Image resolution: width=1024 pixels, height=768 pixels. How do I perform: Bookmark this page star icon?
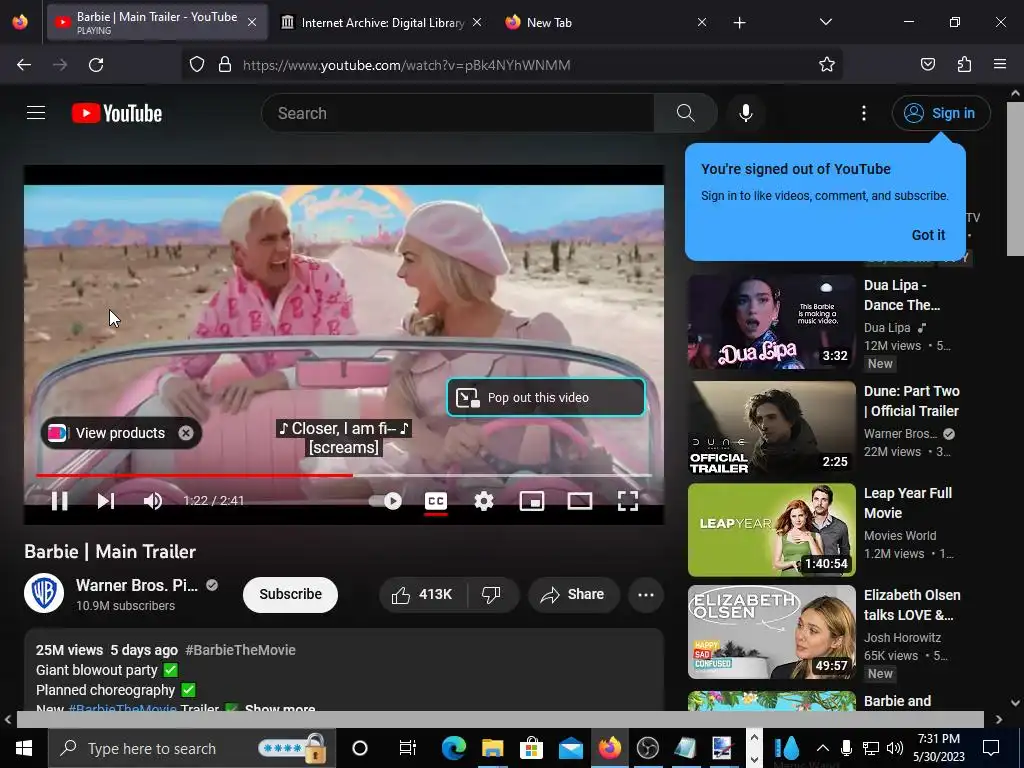(x=827, y=64)
